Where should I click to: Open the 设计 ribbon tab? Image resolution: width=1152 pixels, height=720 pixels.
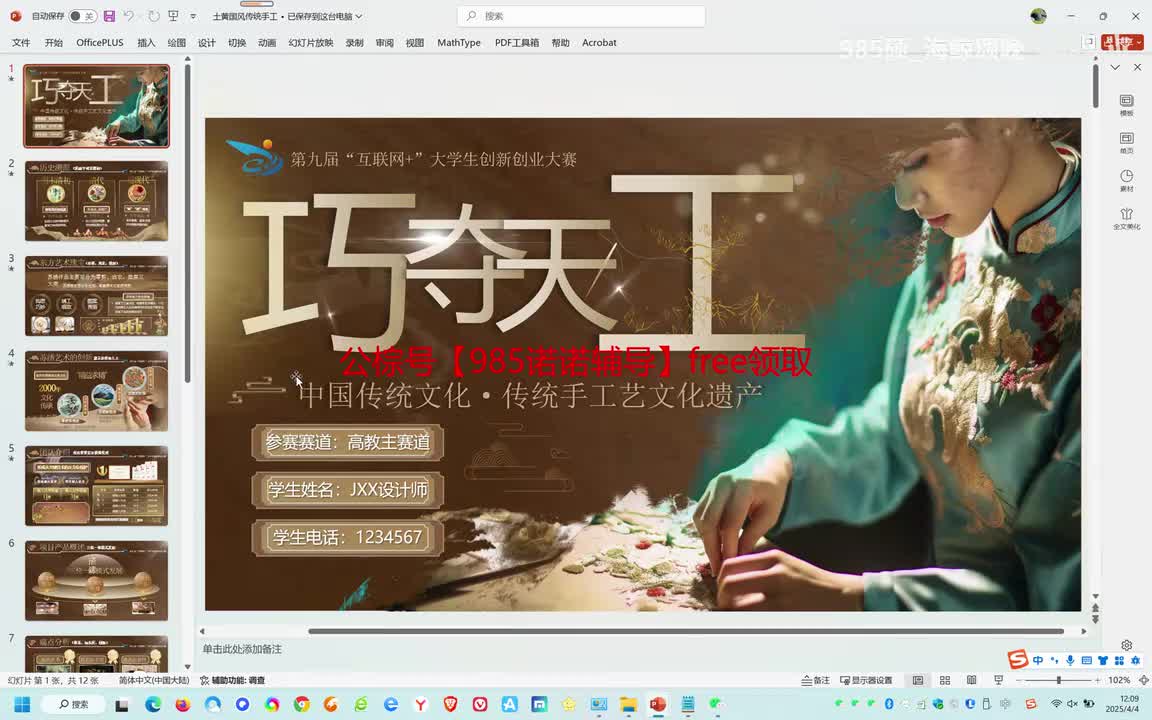pyautogui.click(x=206, y=43)
